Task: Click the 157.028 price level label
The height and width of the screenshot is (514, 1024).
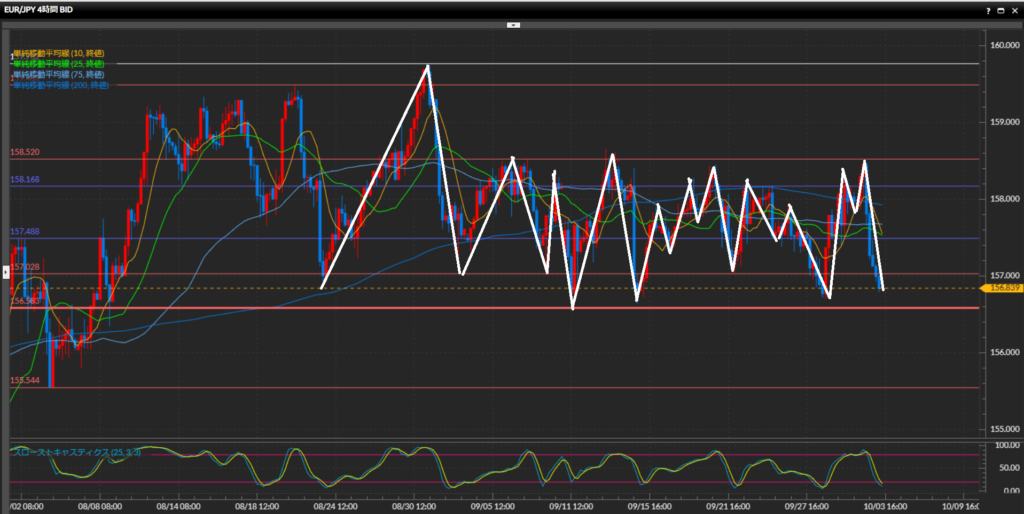Action: tap(25, 267)
